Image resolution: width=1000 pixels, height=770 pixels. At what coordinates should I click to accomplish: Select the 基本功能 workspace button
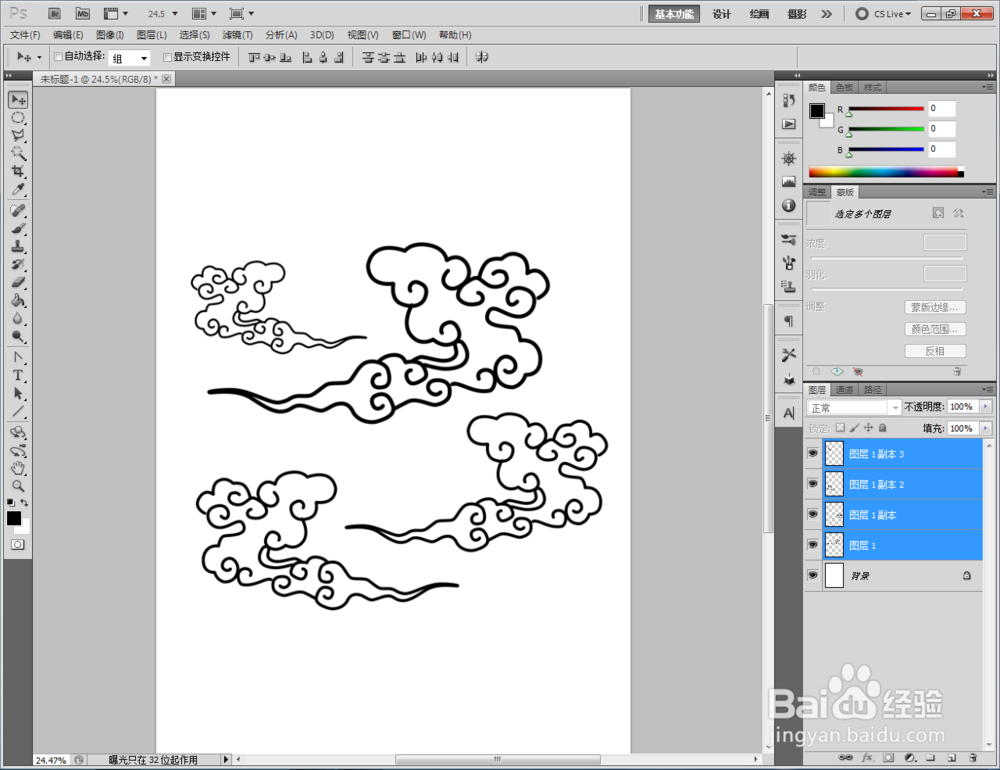point(674,14)
